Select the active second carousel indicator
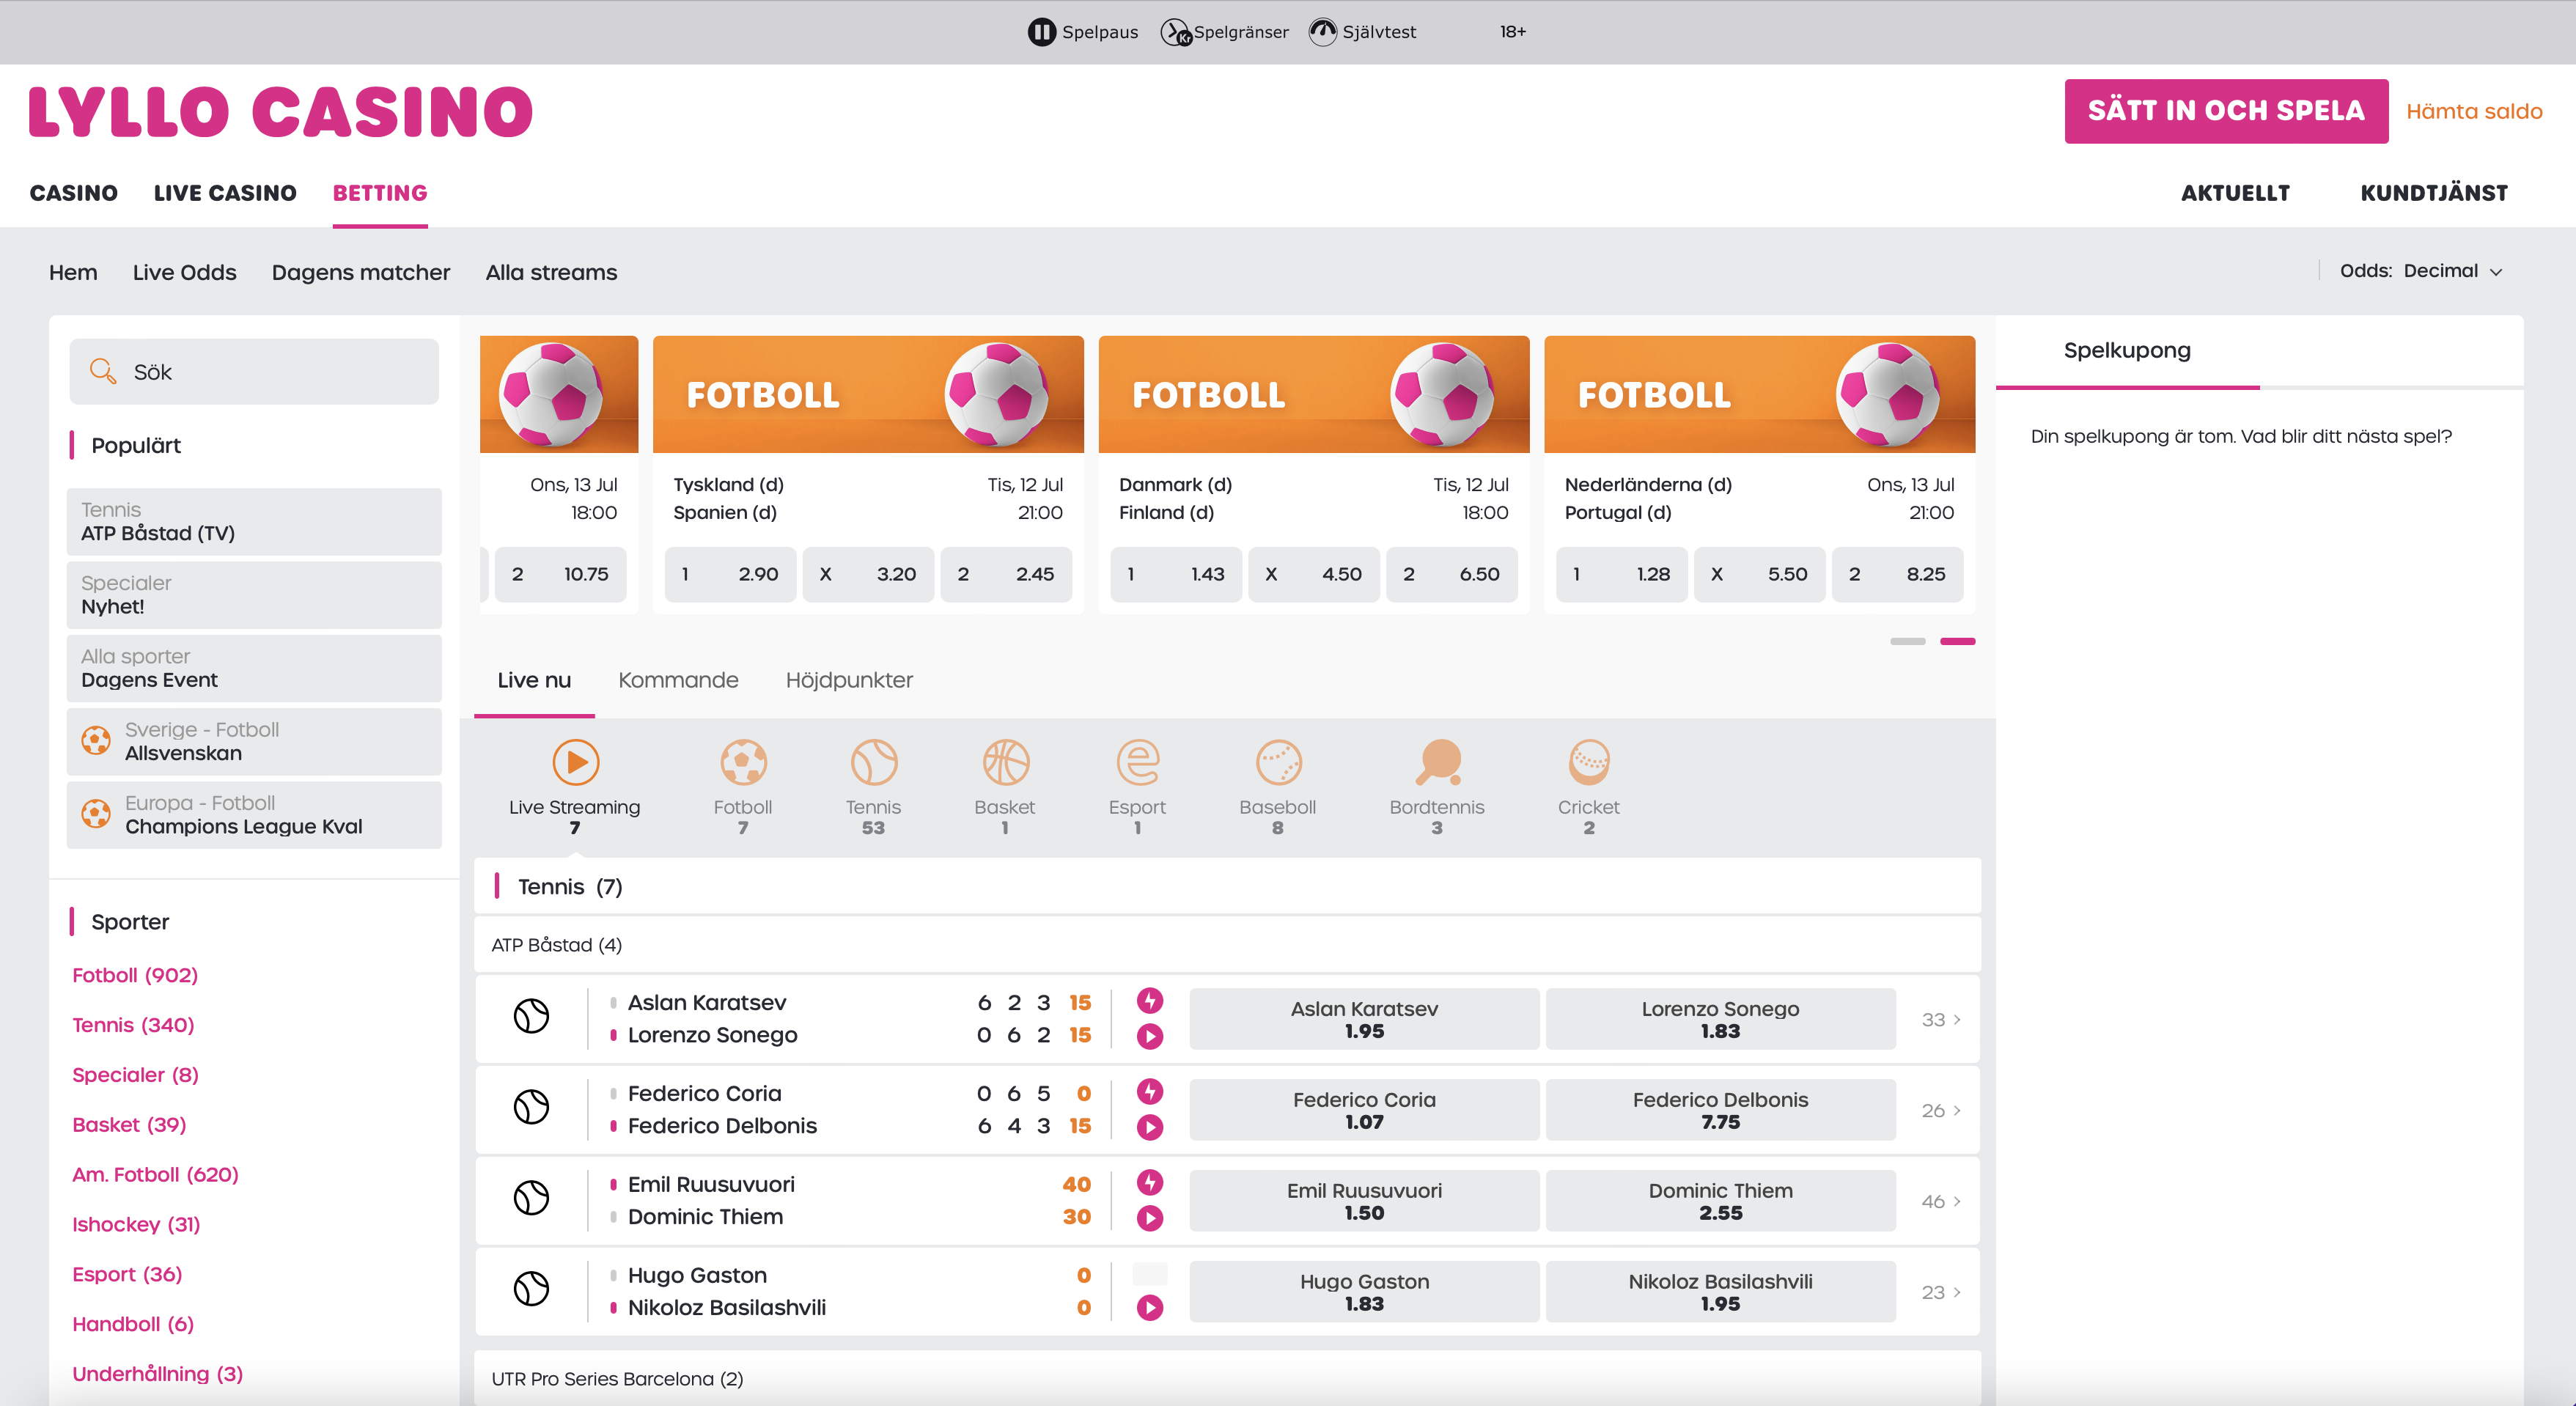The image size is (2576, 1406). 1957,641
